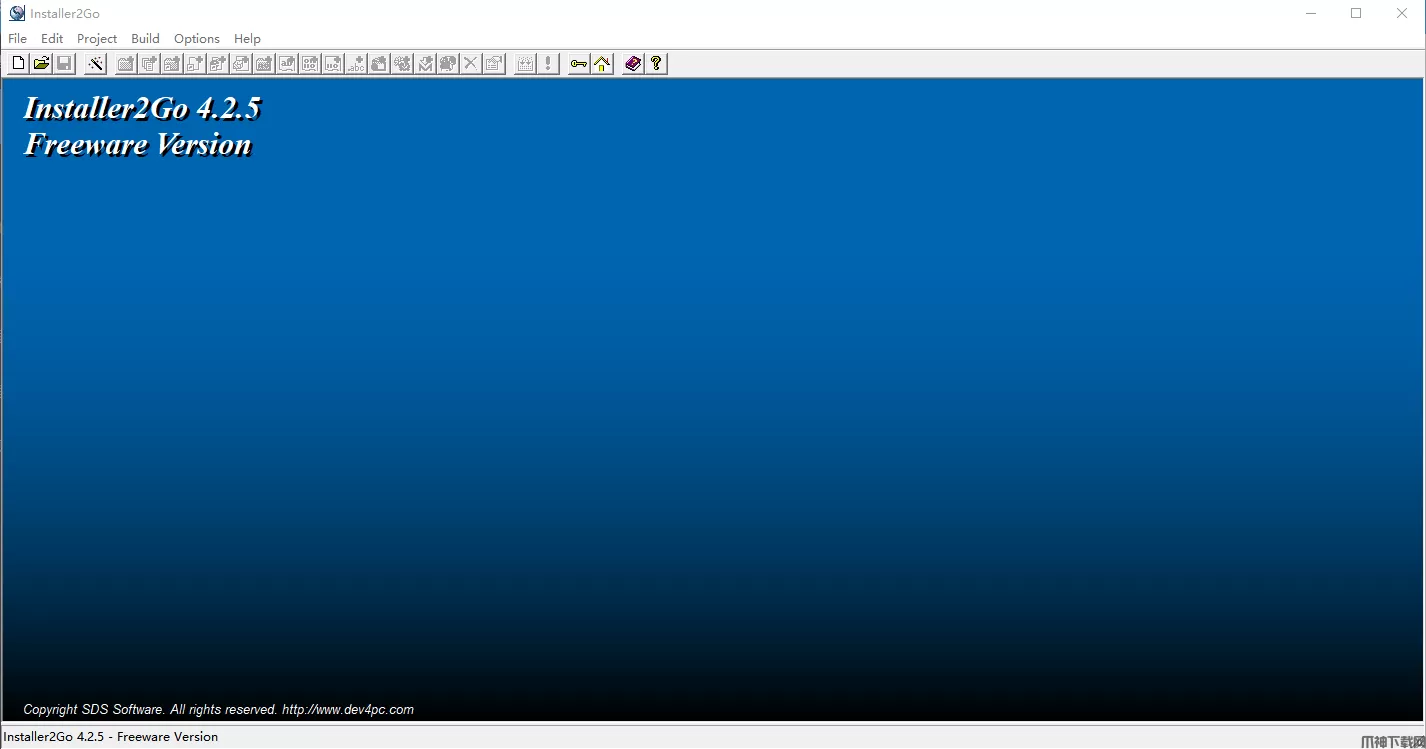Open the purple help book icon
The width and height of the screenshot is (1426, 749).
(x=633, y=64)
